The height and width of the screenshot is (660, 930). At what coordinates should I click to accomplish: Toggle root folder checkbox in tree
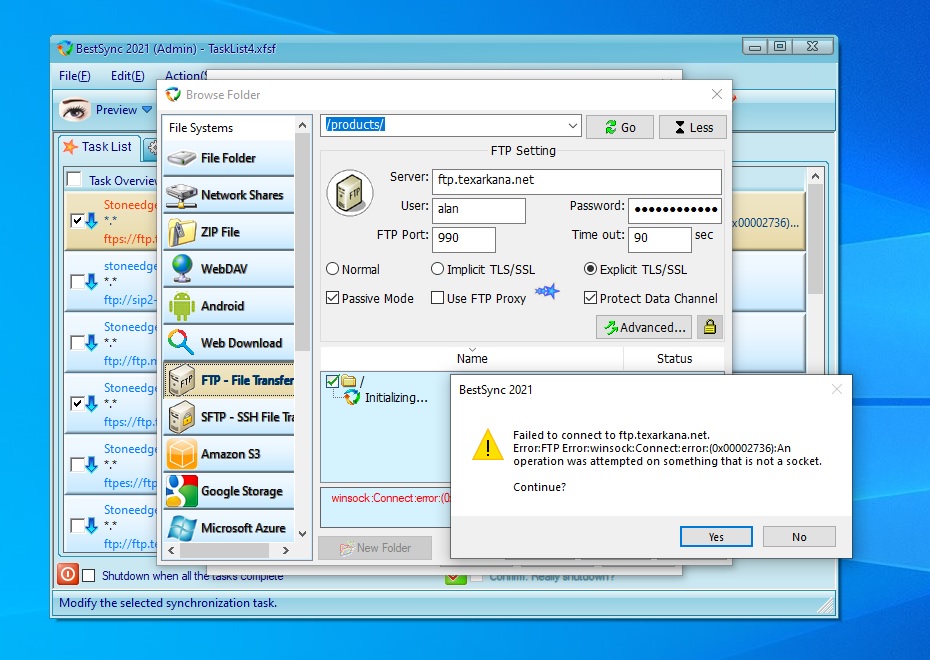click(x=333, y=381)
